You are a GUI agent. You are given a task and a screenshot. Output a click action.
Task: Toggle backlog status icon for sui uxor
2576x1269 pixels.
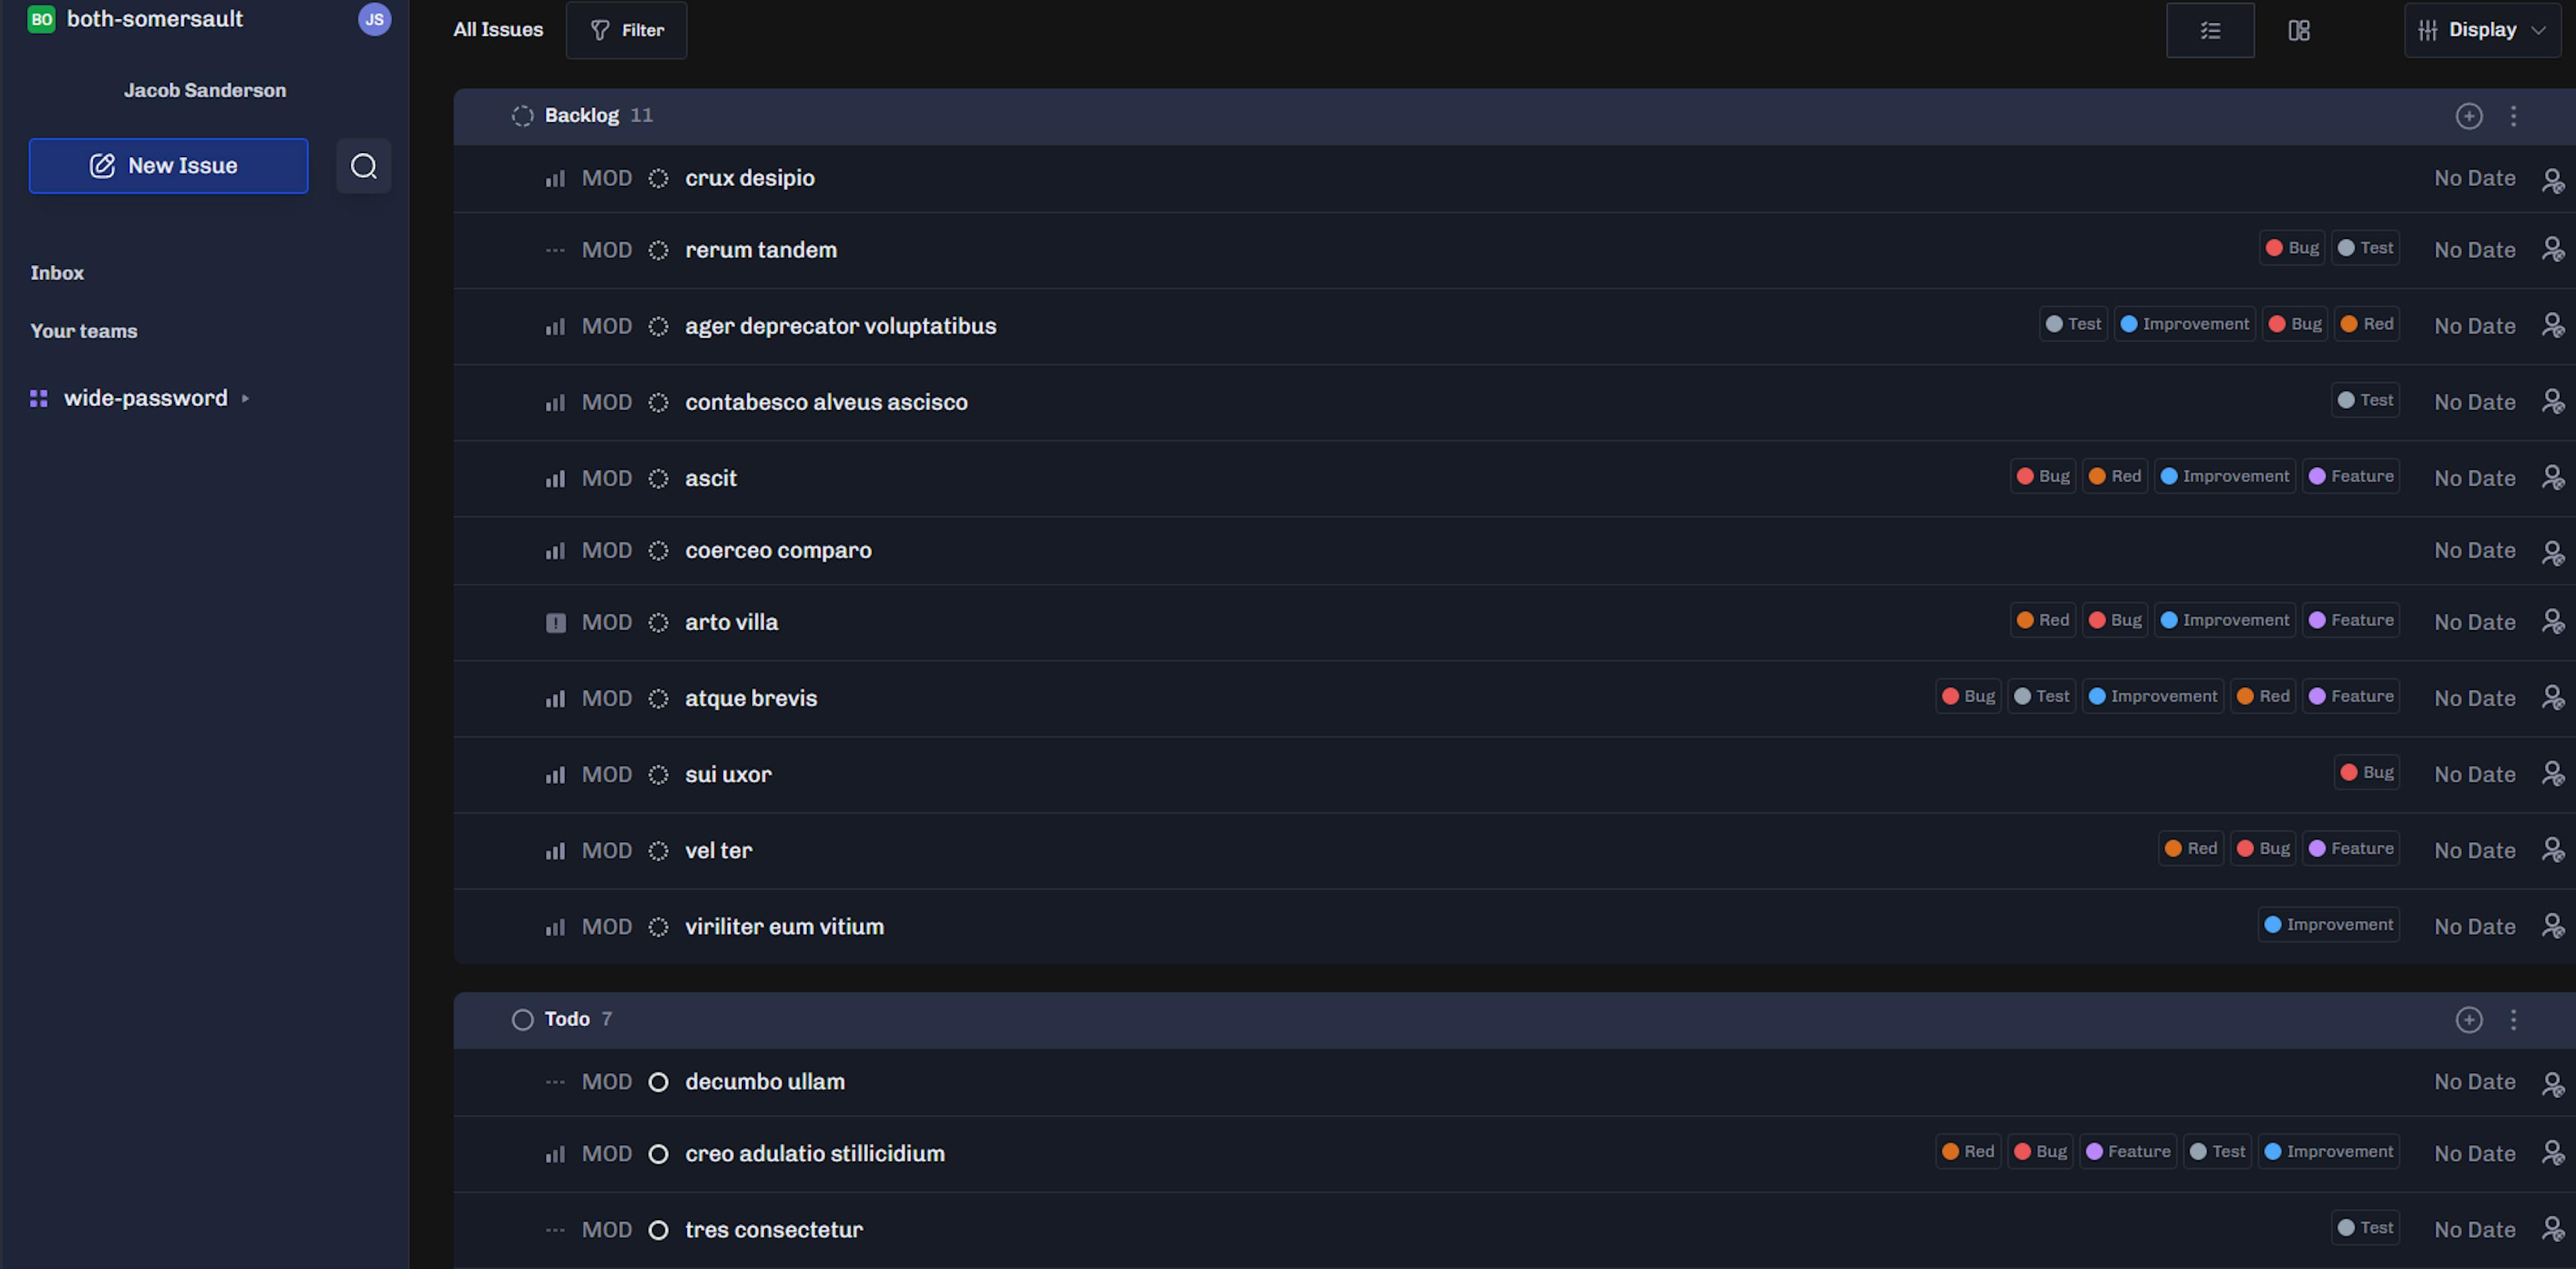pos(658,775)
